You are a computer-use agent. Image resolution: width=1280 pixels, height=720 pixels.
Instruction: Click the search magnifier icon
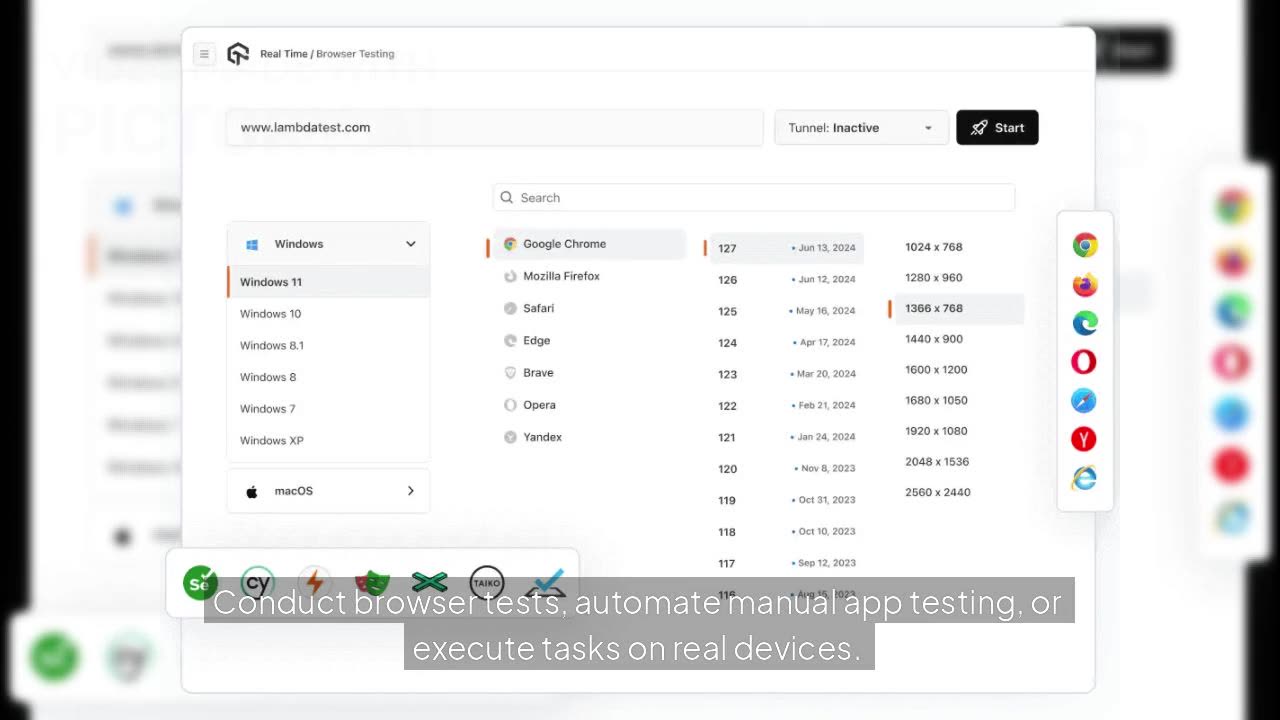(507, 198)
